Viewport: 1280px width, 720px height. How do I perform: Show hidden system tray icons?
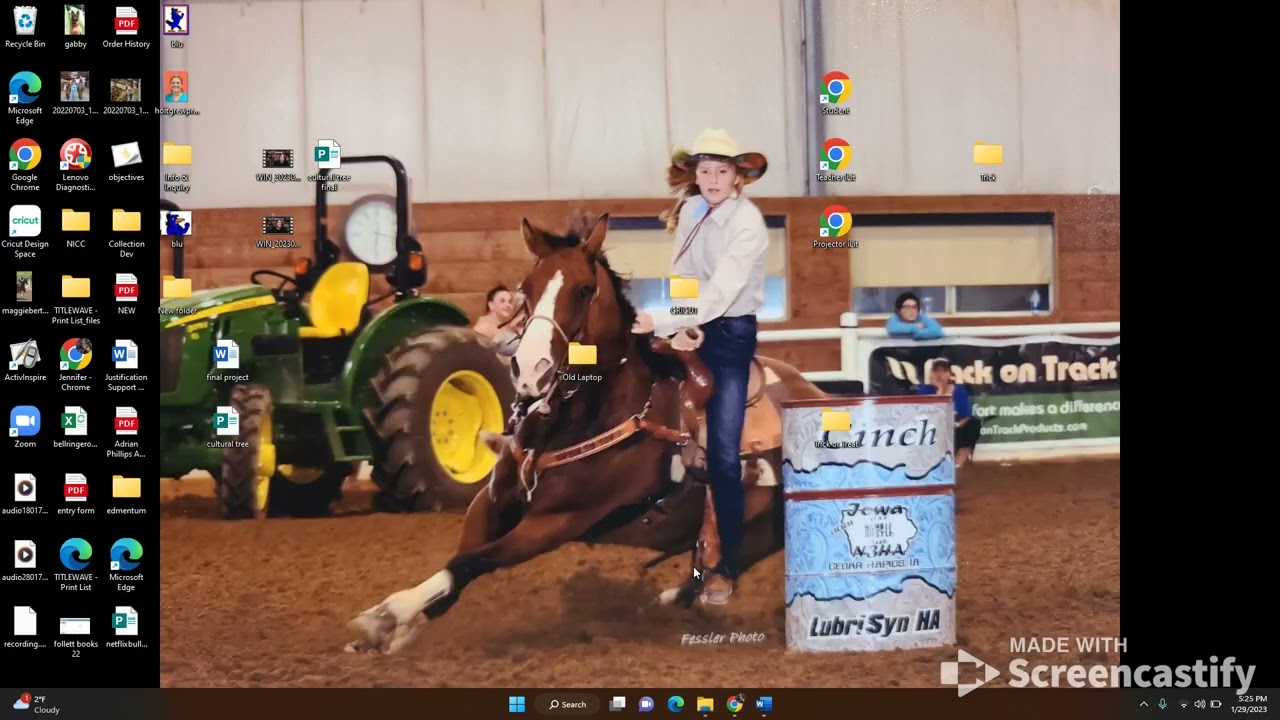(1144, 704)
